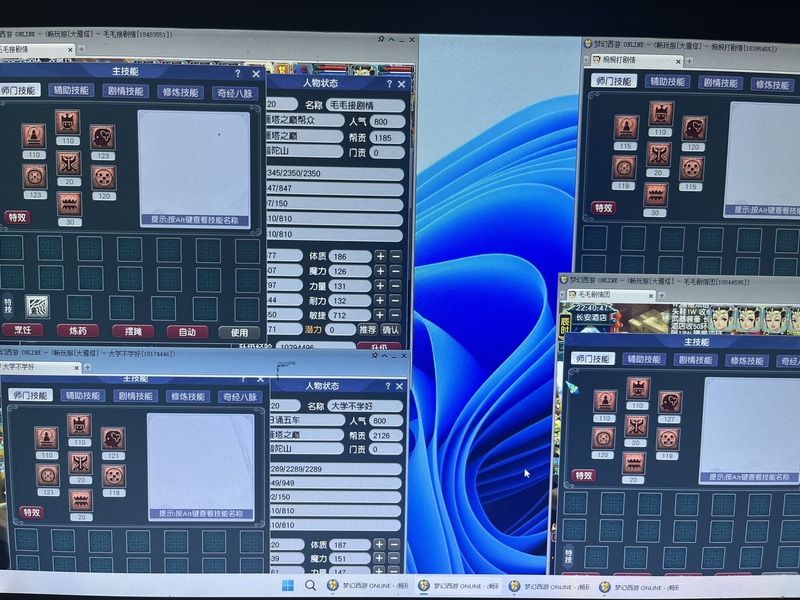Select level 30 skill icon in 毛毛接剧情 panel

(69, 204)
